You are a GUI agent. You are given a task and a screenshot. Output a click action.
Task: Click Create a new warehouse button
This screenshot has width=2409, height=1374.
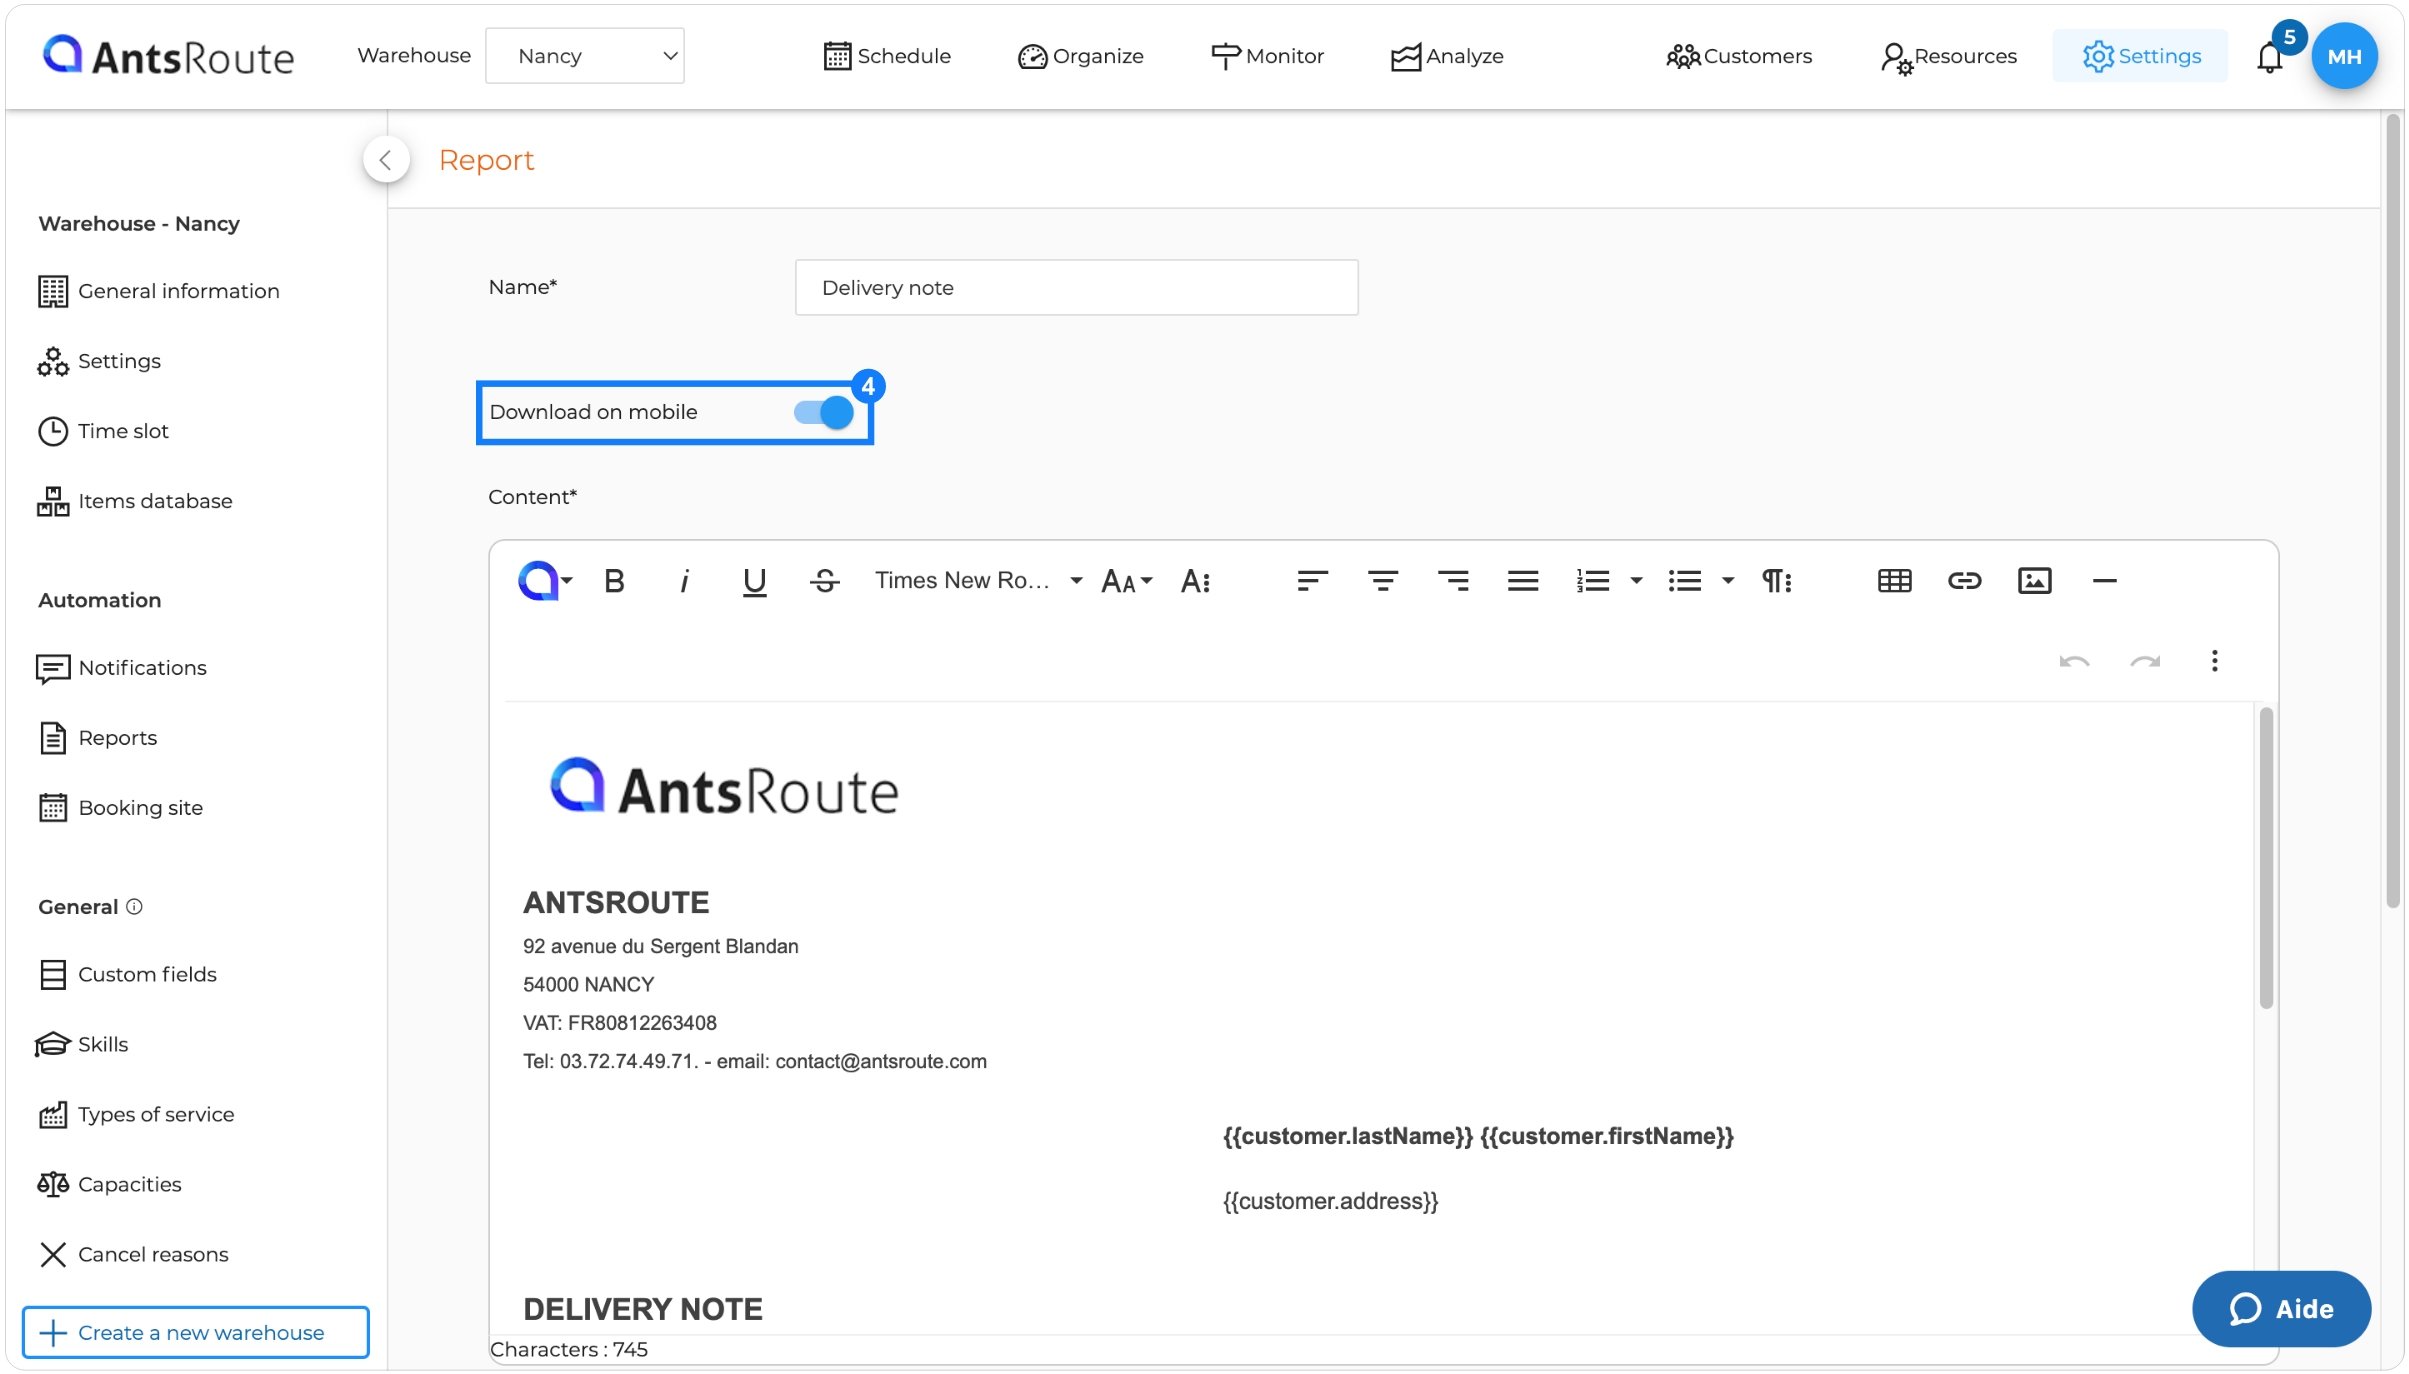(x=196, y=1332)
